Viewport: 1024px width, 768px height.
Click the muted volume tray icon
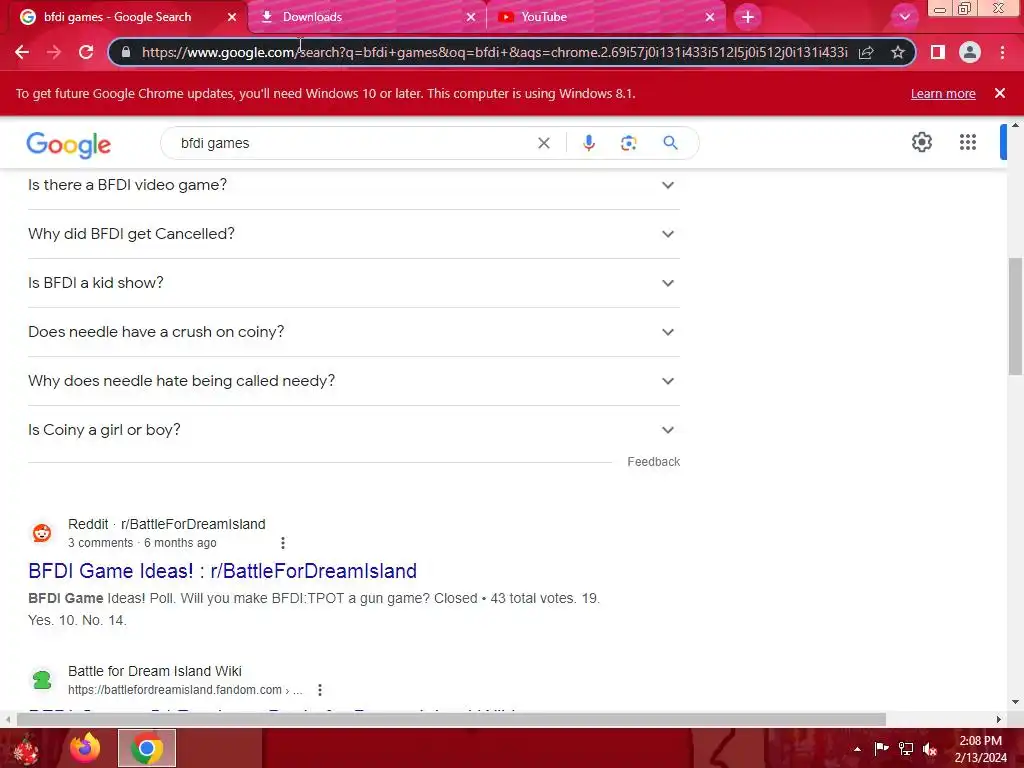click(930, 748)
